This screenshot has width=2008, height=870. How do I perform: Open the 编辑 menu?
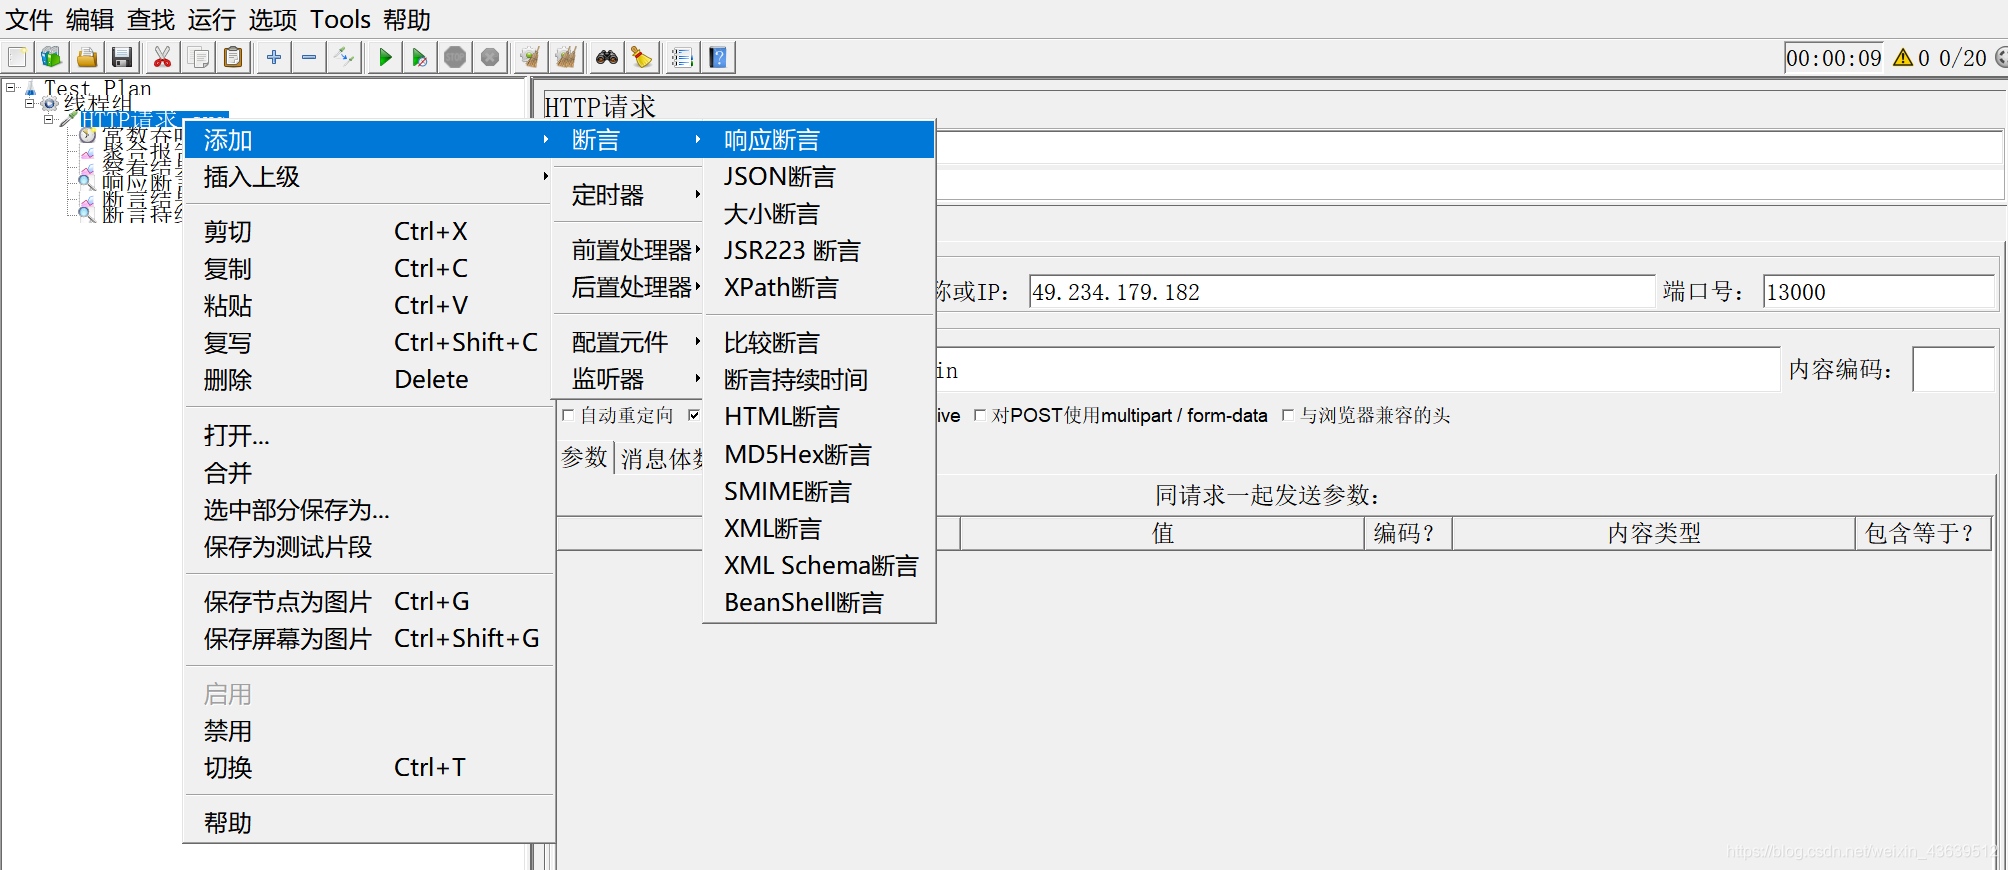pyautogui.click(x=90, y=20)
